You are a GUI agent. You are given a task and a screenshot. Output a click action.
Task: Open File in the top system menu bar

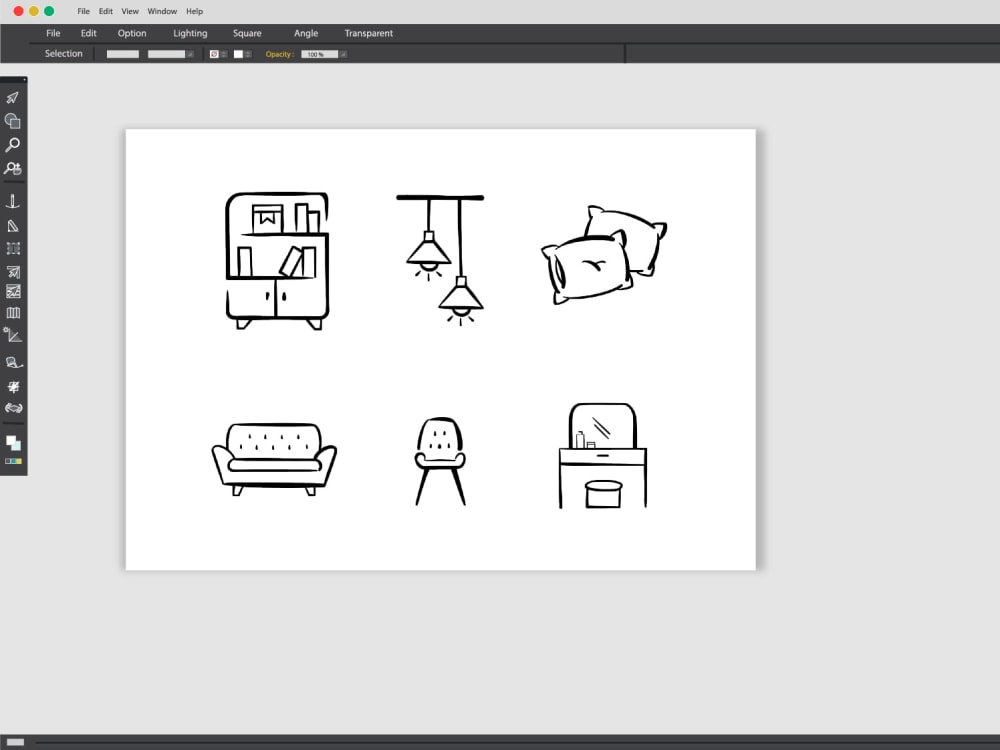point(84,11)
